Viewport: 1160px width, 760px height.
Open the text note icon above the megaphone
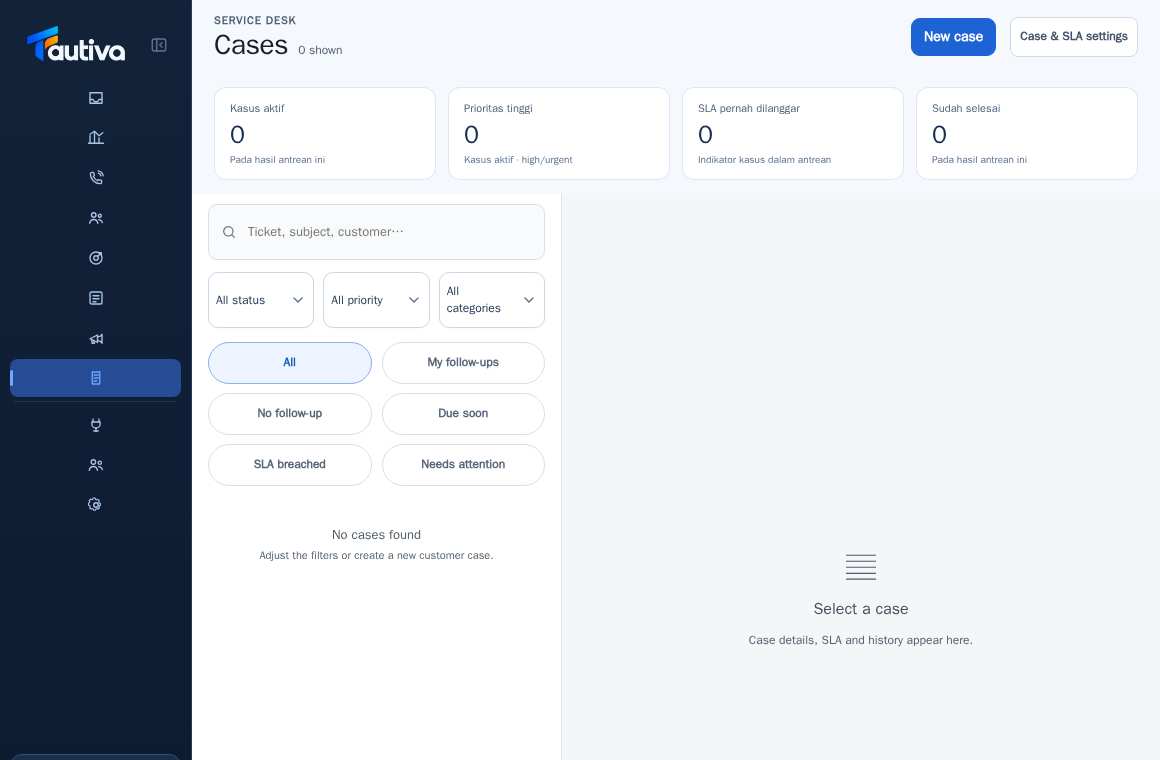point(95,298)
